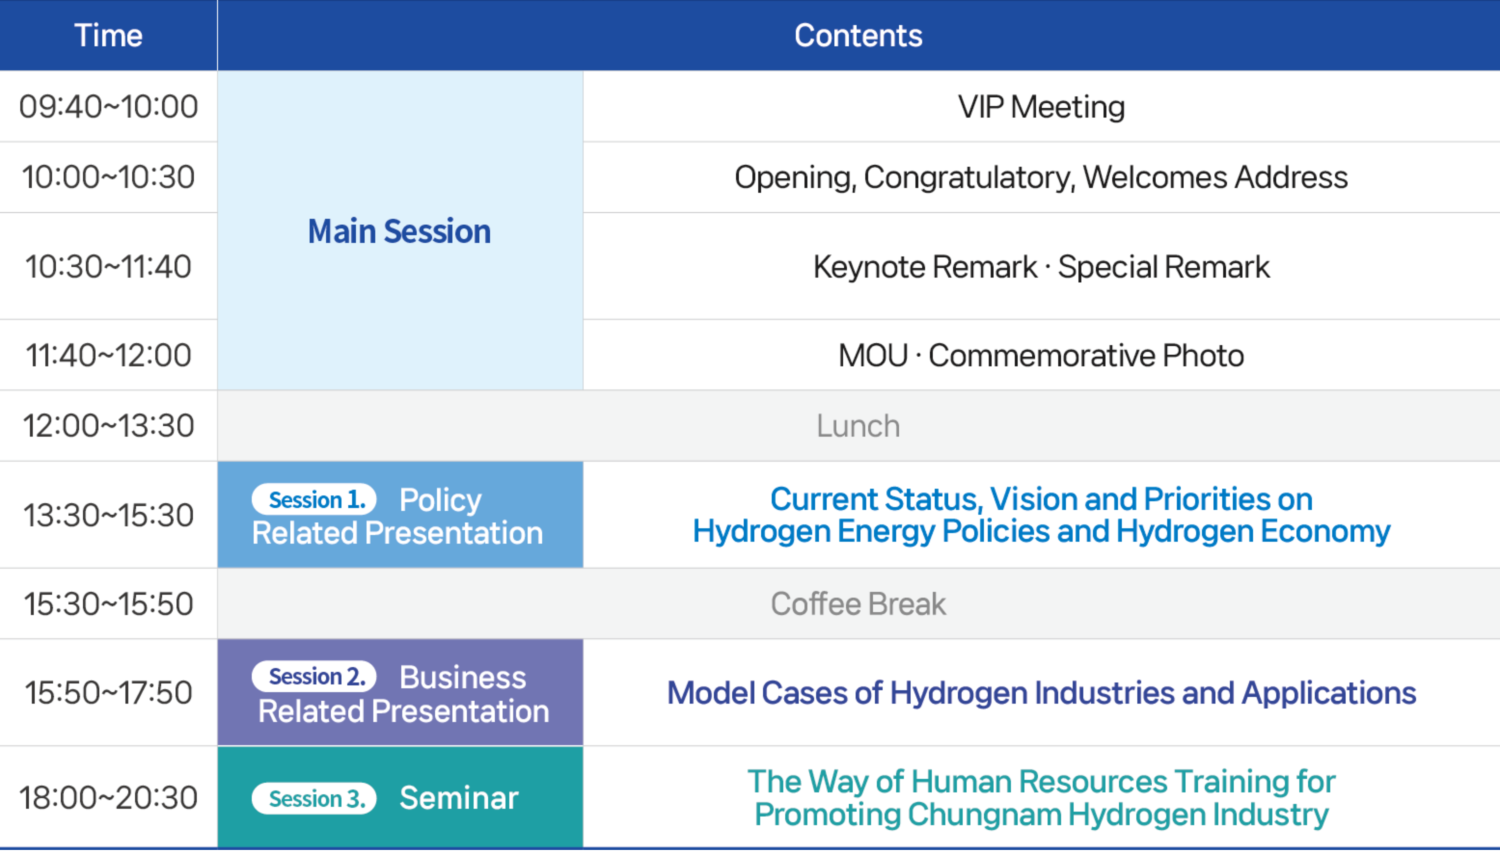
Task: Click Keynote Remark · Special Remark entry
Action: pyautogui.click(x=1041, y=267)
